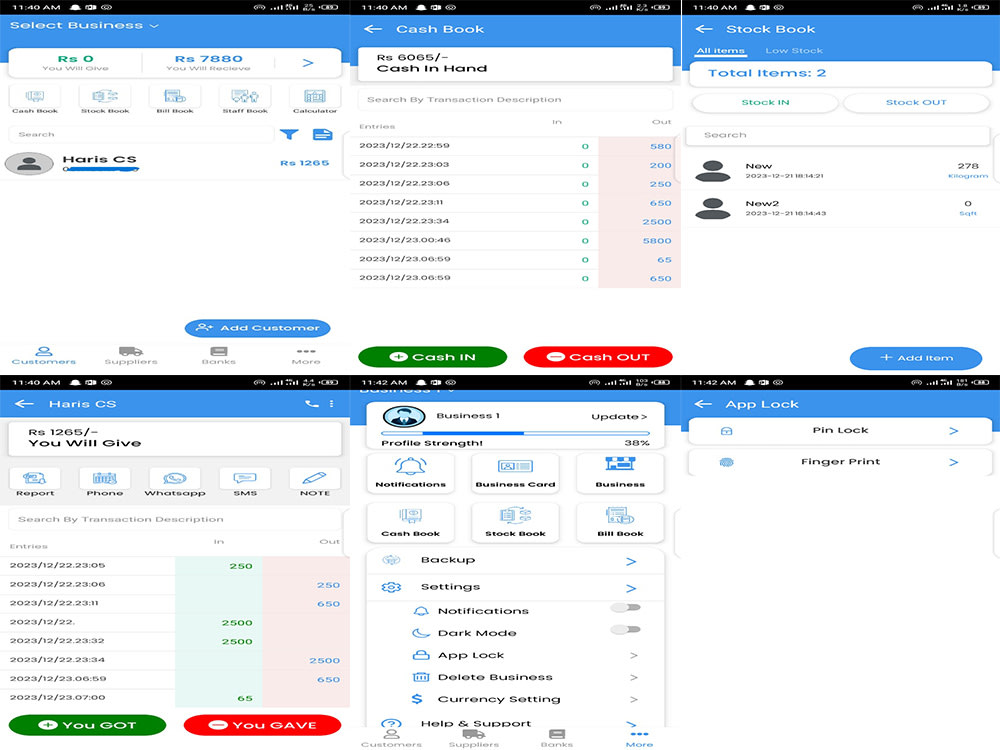Open the Staff Book
The height and width of the screenshot is (750, 1000).
pos(245,98)
